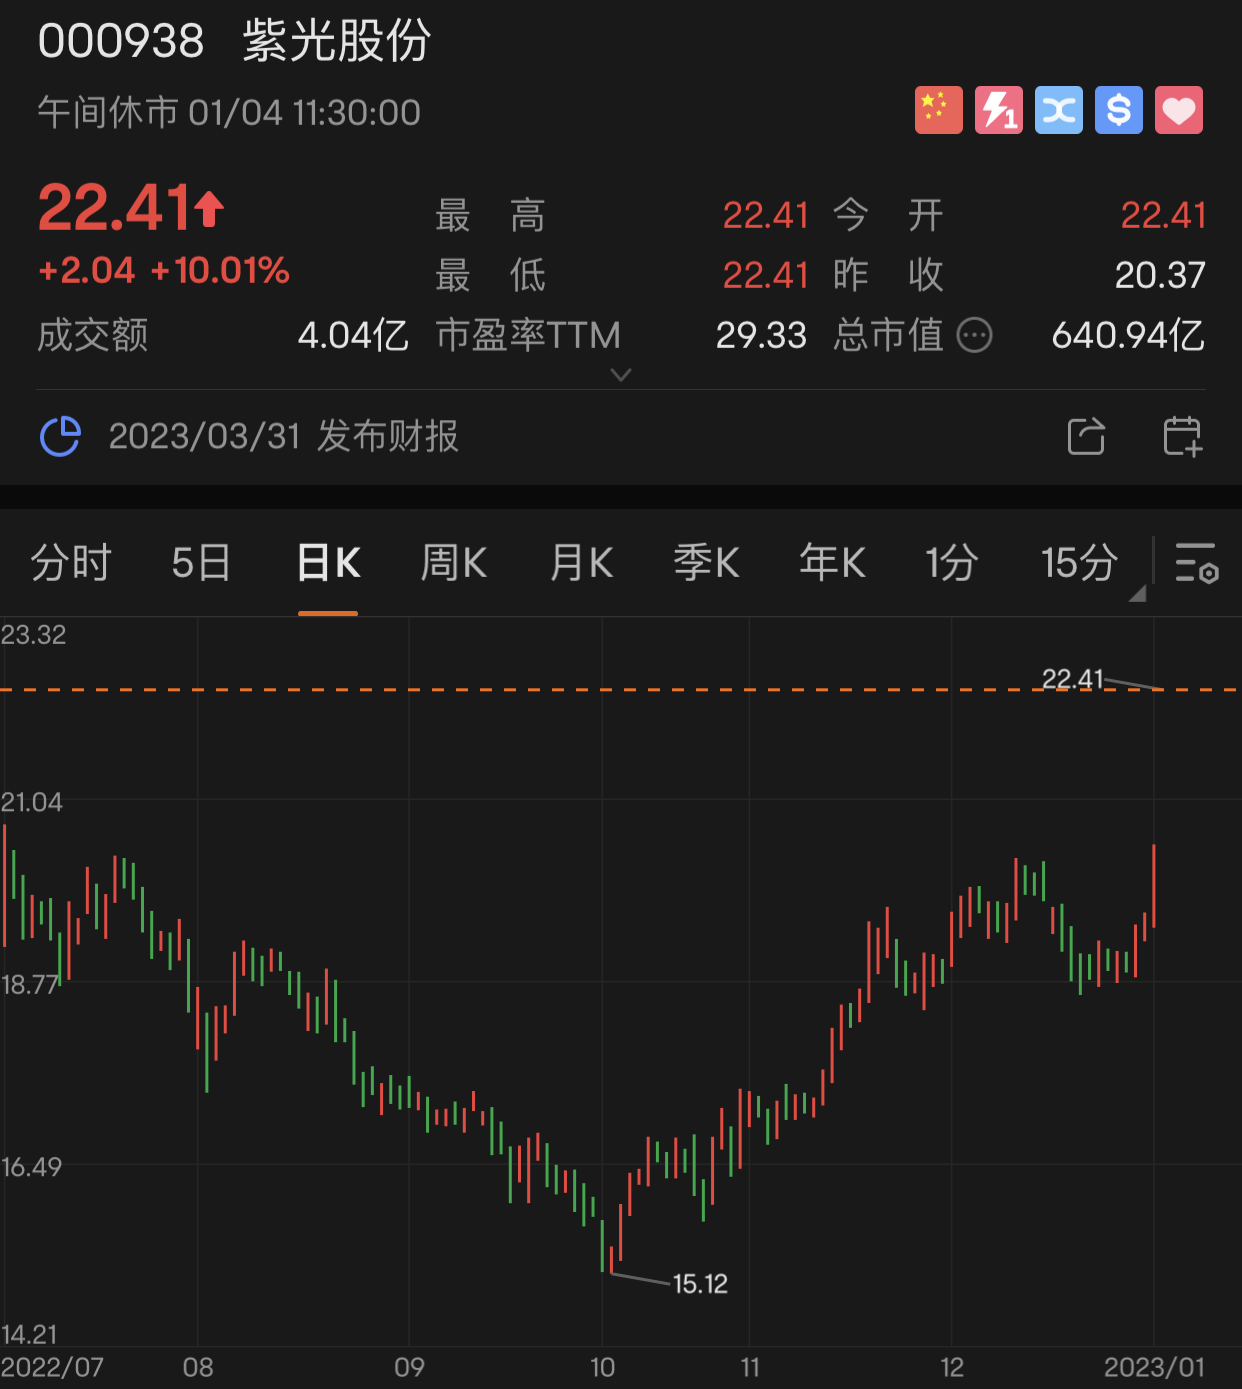This screenshot has width=1242, height=1389.
Task: Tap the red lightning level-1 quote icon
Action: click(x=998, y=110)
